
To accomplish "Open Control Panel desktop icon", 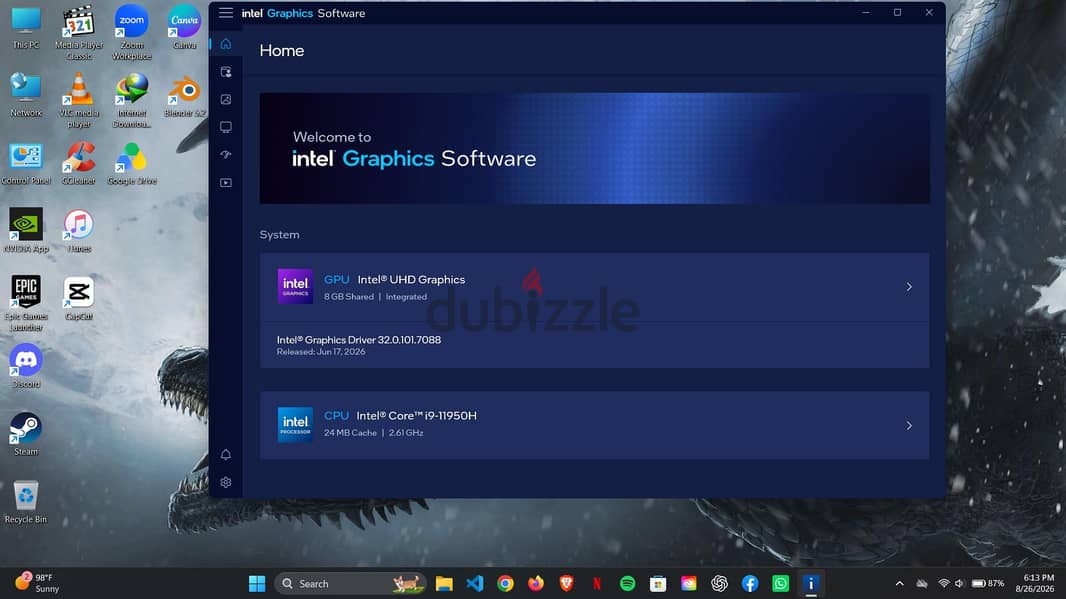I will pos(26,163).
